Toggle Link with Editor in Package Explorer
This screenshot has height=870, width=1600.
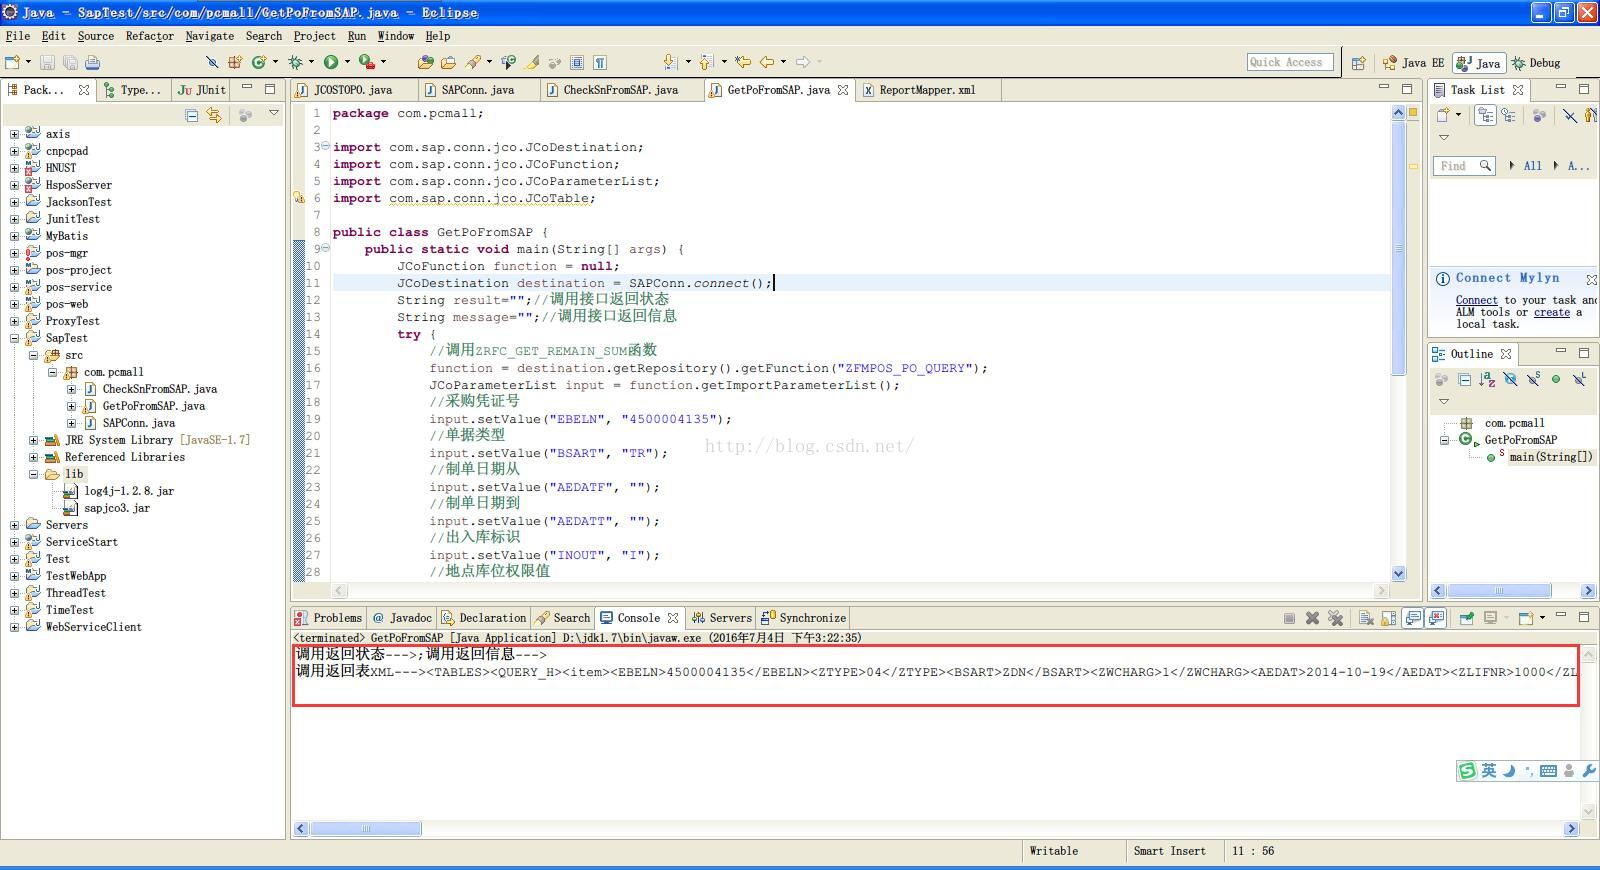[x=214, y=115]
